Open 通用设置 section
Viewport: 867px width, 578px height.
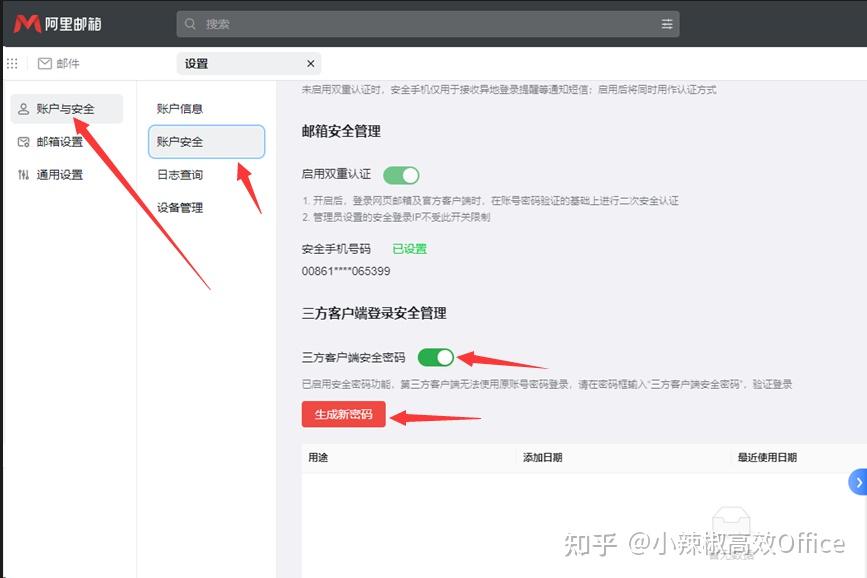[x=67, y=175]
